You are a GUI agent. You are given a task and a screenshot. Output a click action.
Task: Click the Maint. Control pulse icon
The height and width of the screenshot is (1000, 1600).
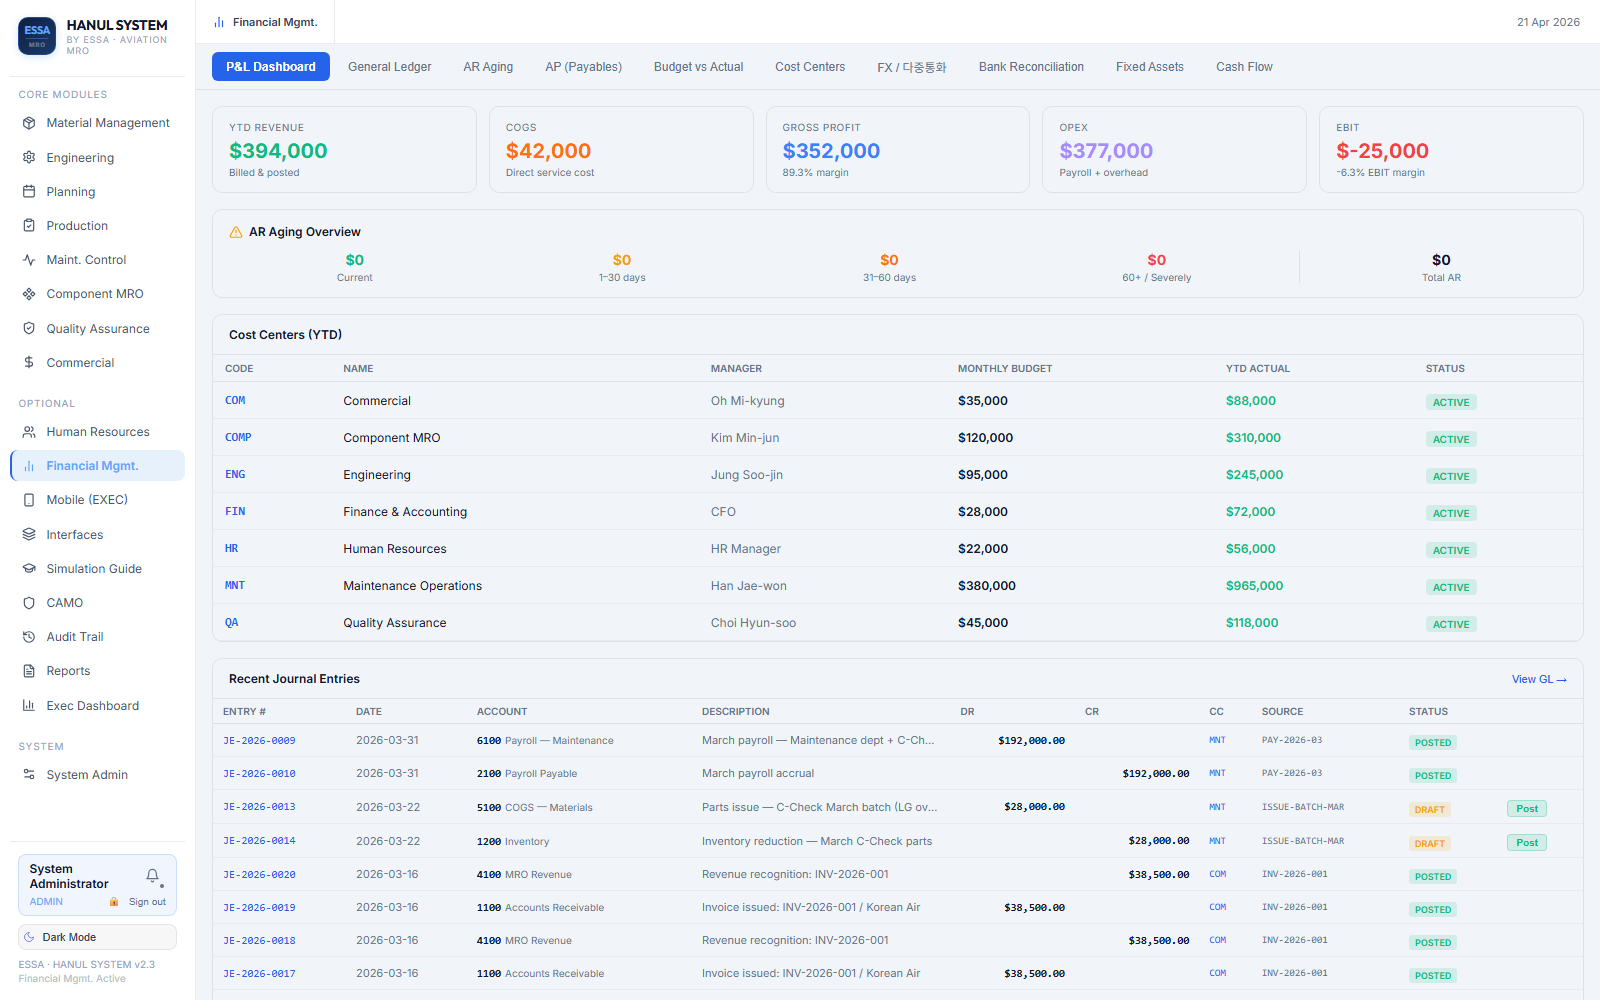29,260
